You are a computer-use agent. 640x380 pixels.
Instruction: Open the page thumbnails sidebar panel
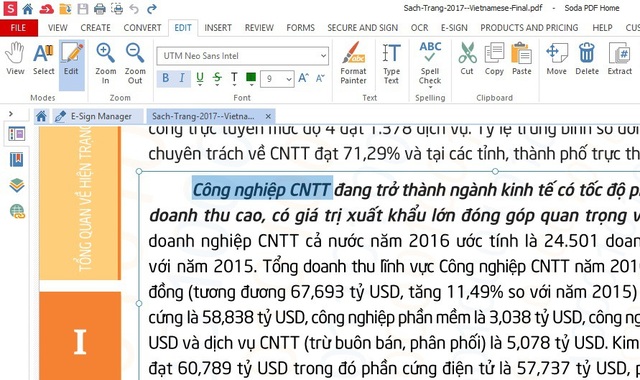click(x=16, y=134)
